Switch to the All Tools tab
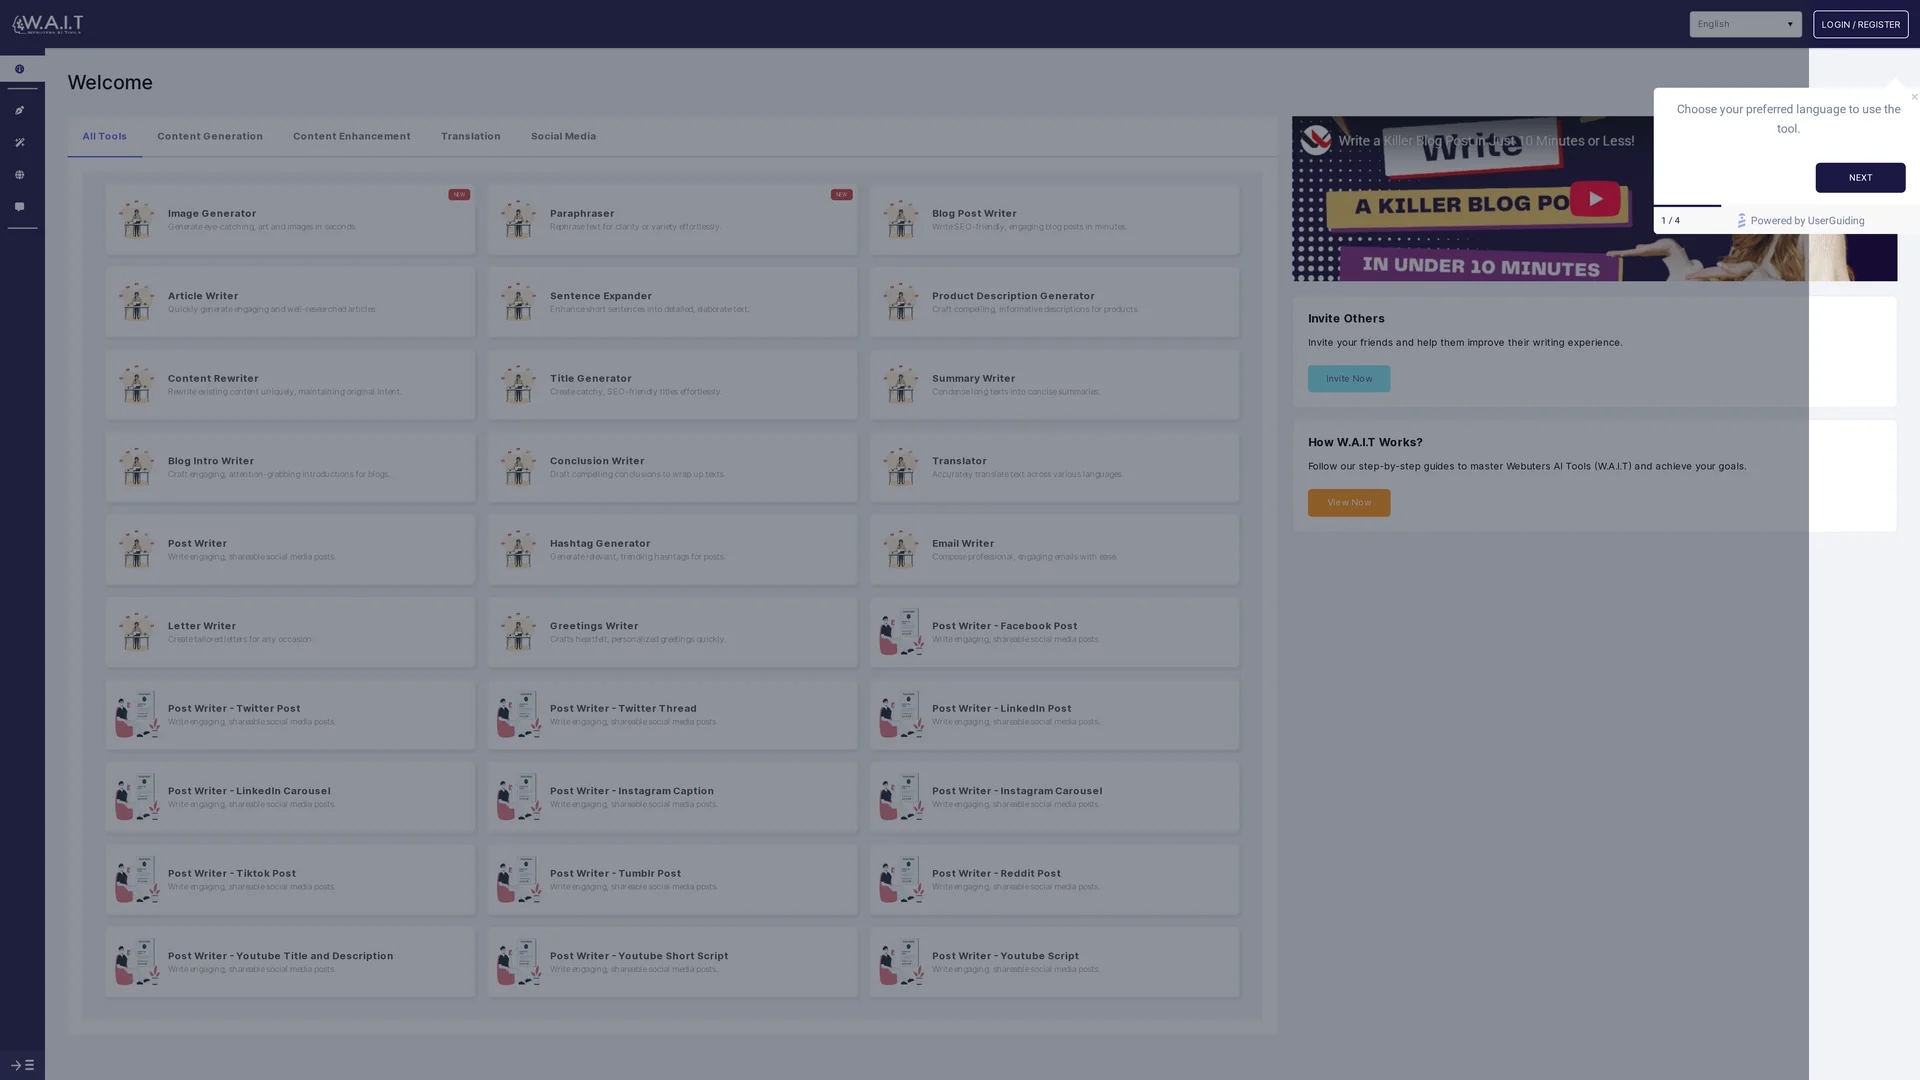This screenshot has width=1920, height=1080. coord(104,136)
